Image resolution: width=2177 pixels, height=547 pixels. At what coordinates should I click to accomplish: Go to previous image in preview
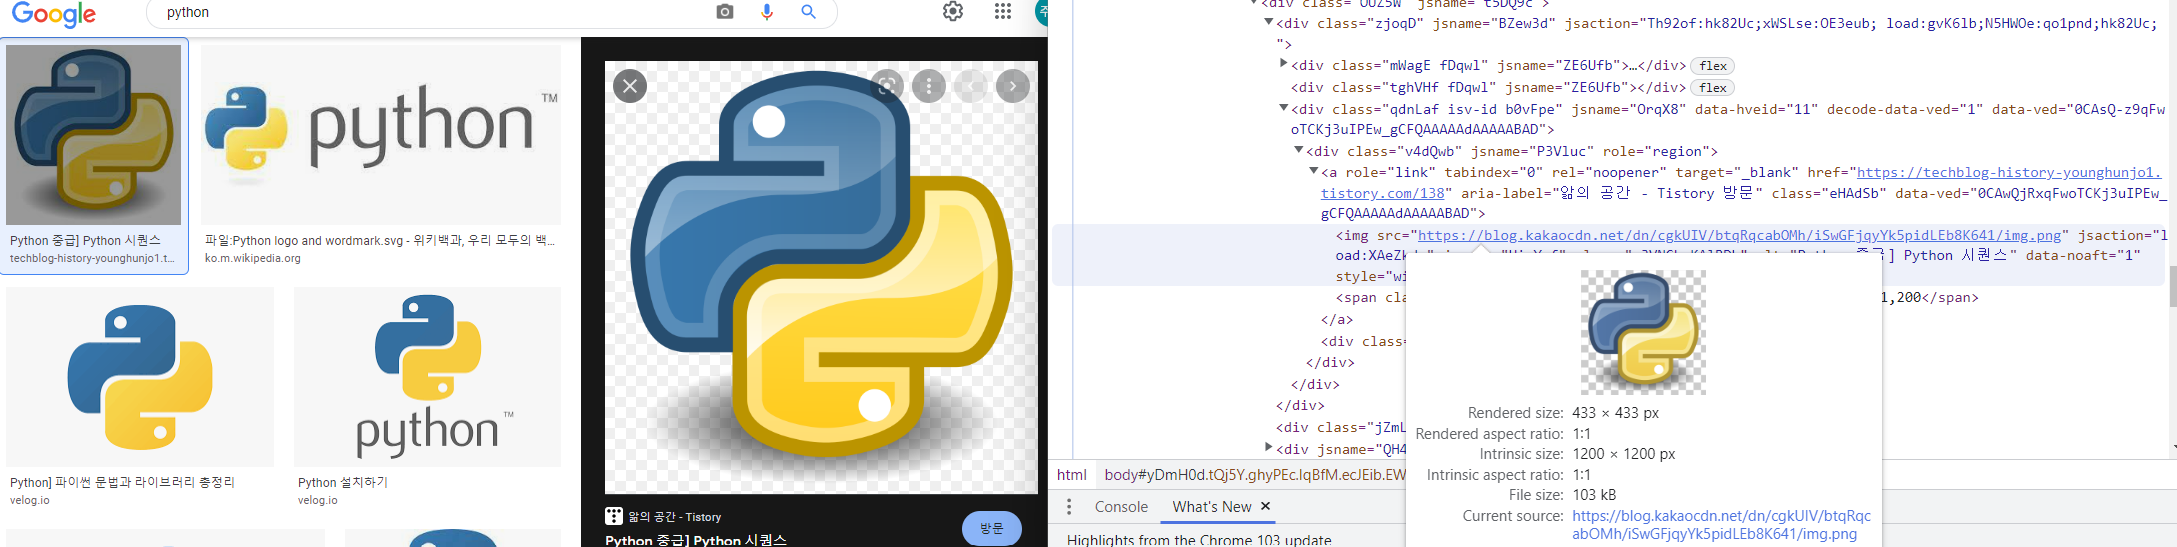point(971,86)
